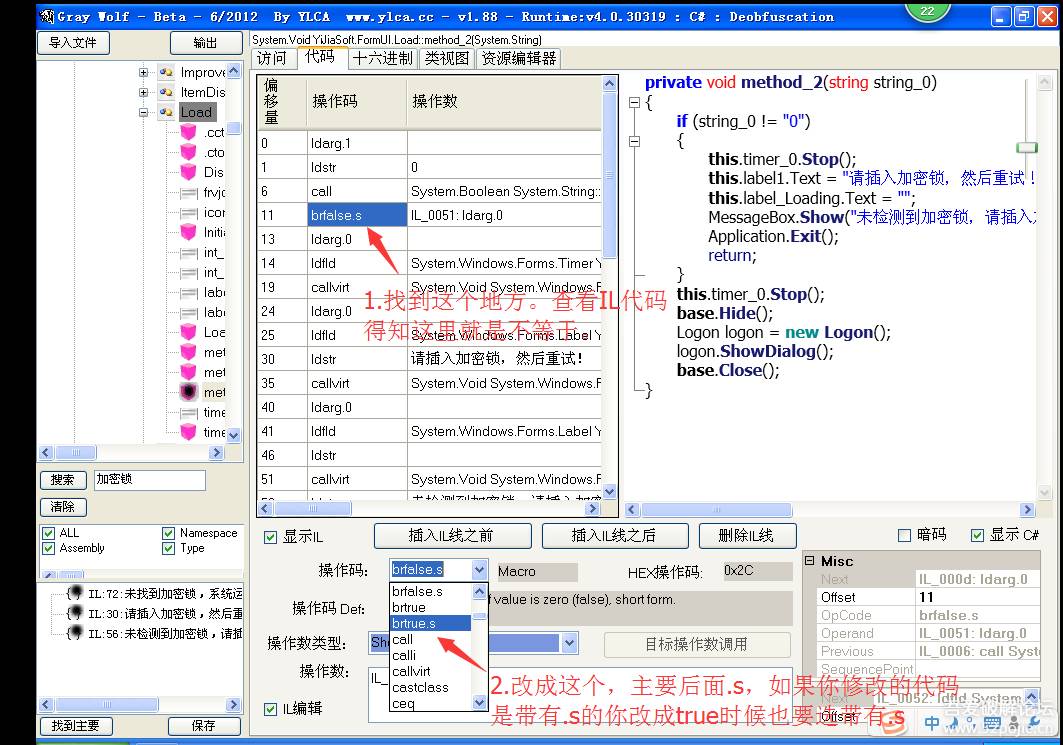1063x745 pixels.
Task: Enable the 暗码 checkbox
Action: 904,535
